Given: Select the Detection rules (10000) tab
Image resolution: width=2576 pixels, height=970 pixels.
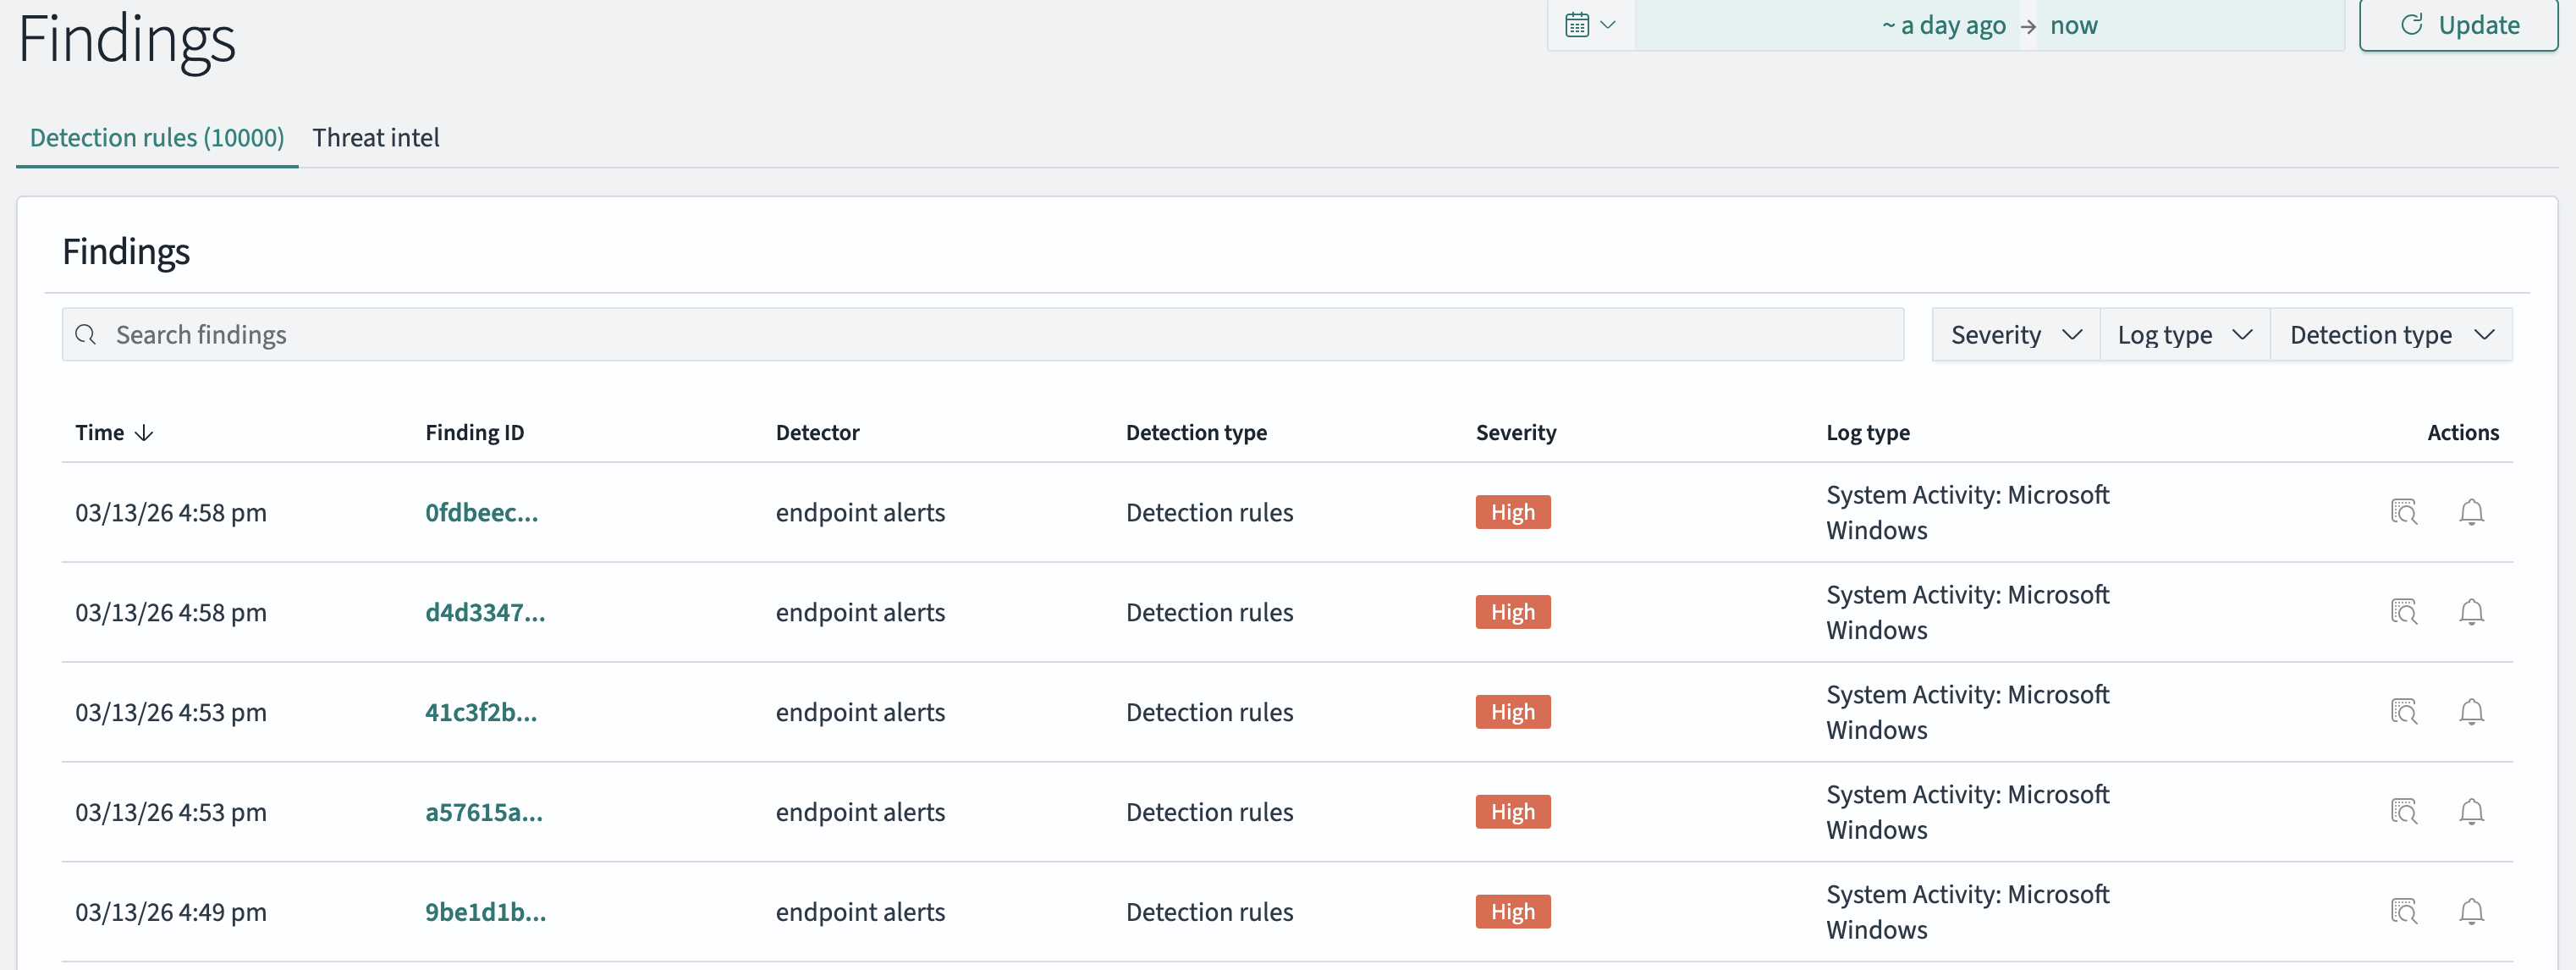Looking at the screenshot, I should pos(157,138).
